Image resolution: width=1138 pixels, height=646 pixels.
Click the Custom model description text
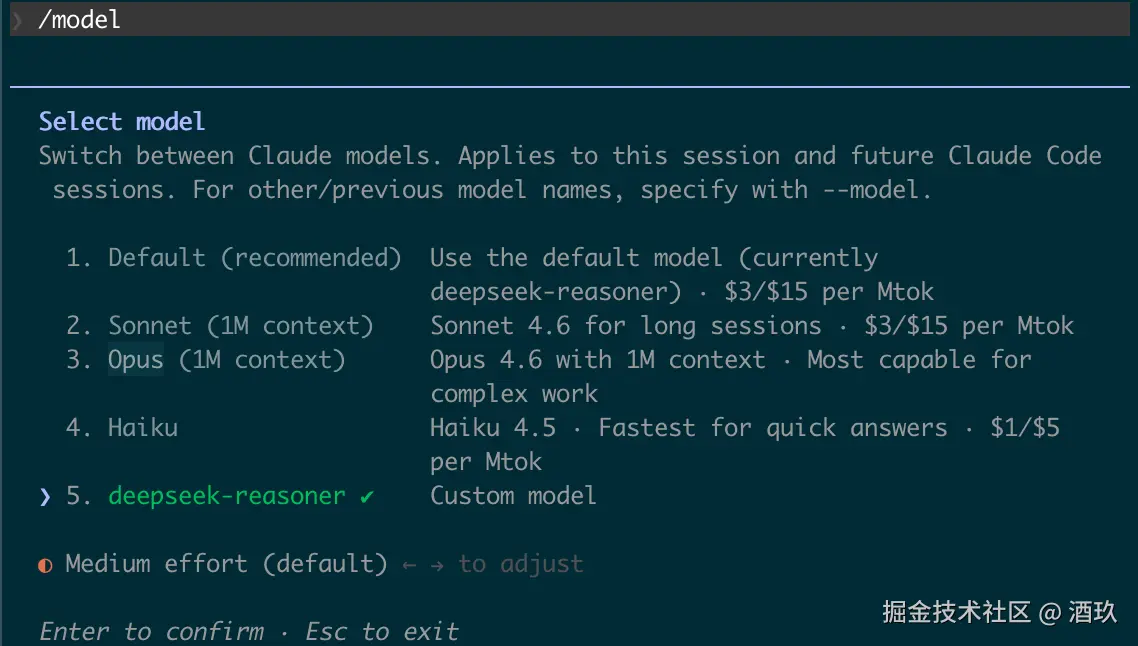click(513, 496)
